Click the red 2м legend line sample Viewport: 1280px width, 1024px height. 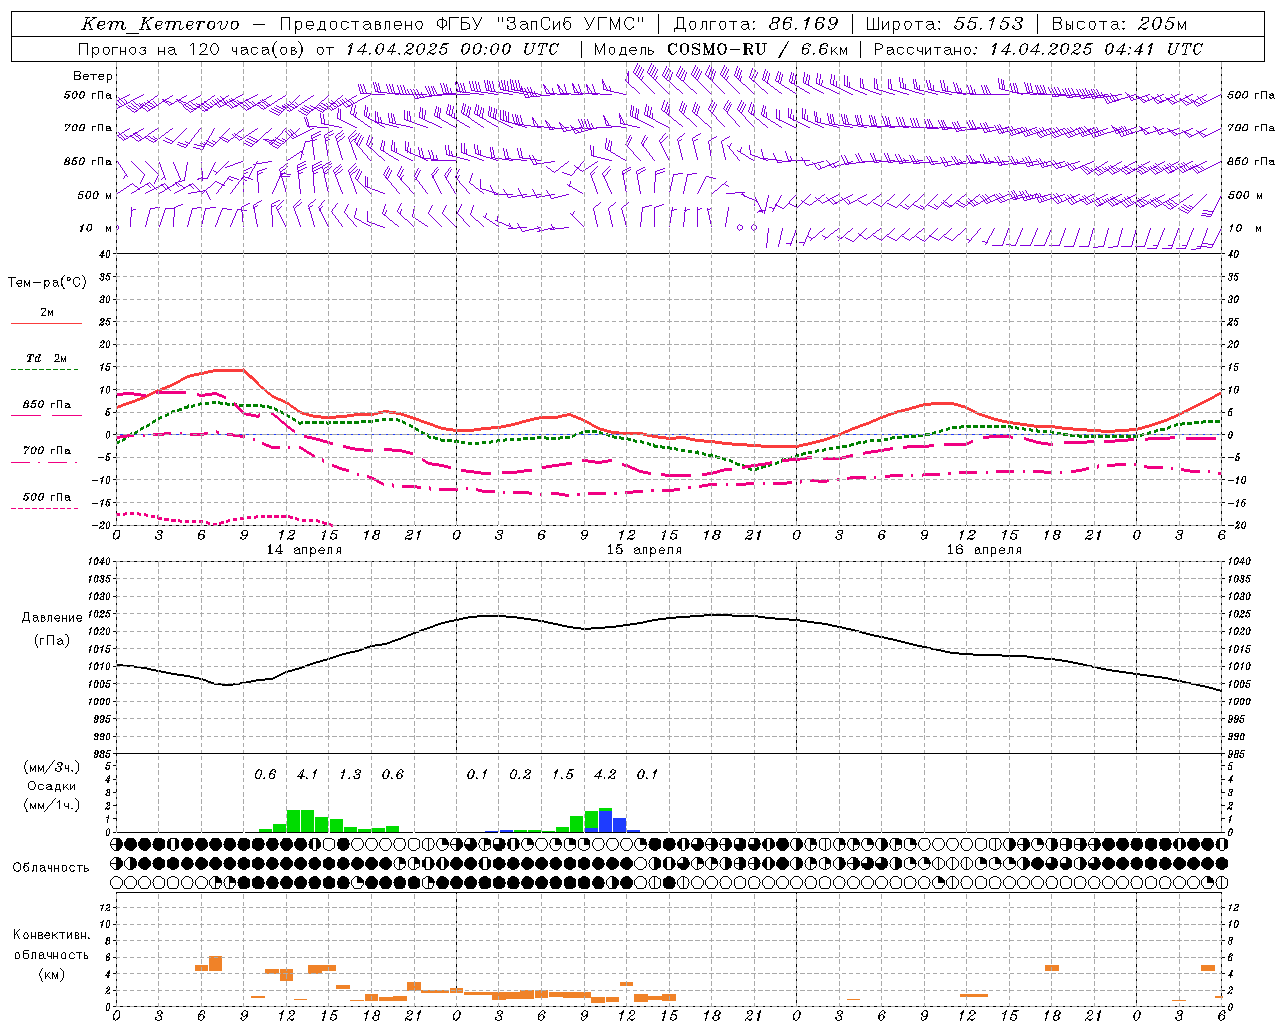(46, 323)
